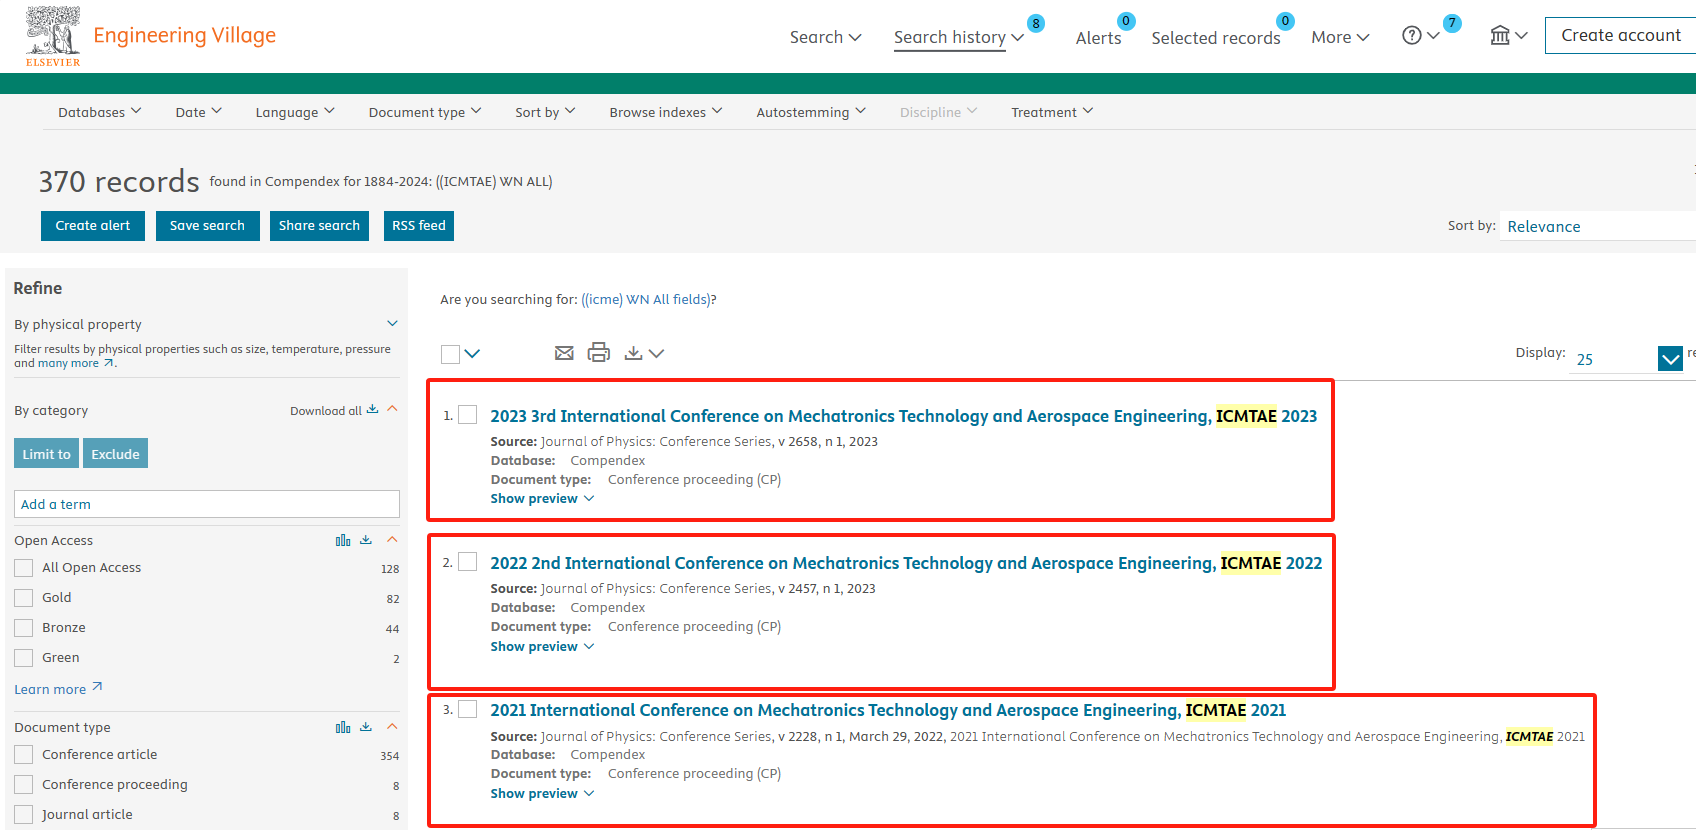Screen dimensions: 1696x830
Task: Collapse the Open Access facet
Action: coord(392,540)
